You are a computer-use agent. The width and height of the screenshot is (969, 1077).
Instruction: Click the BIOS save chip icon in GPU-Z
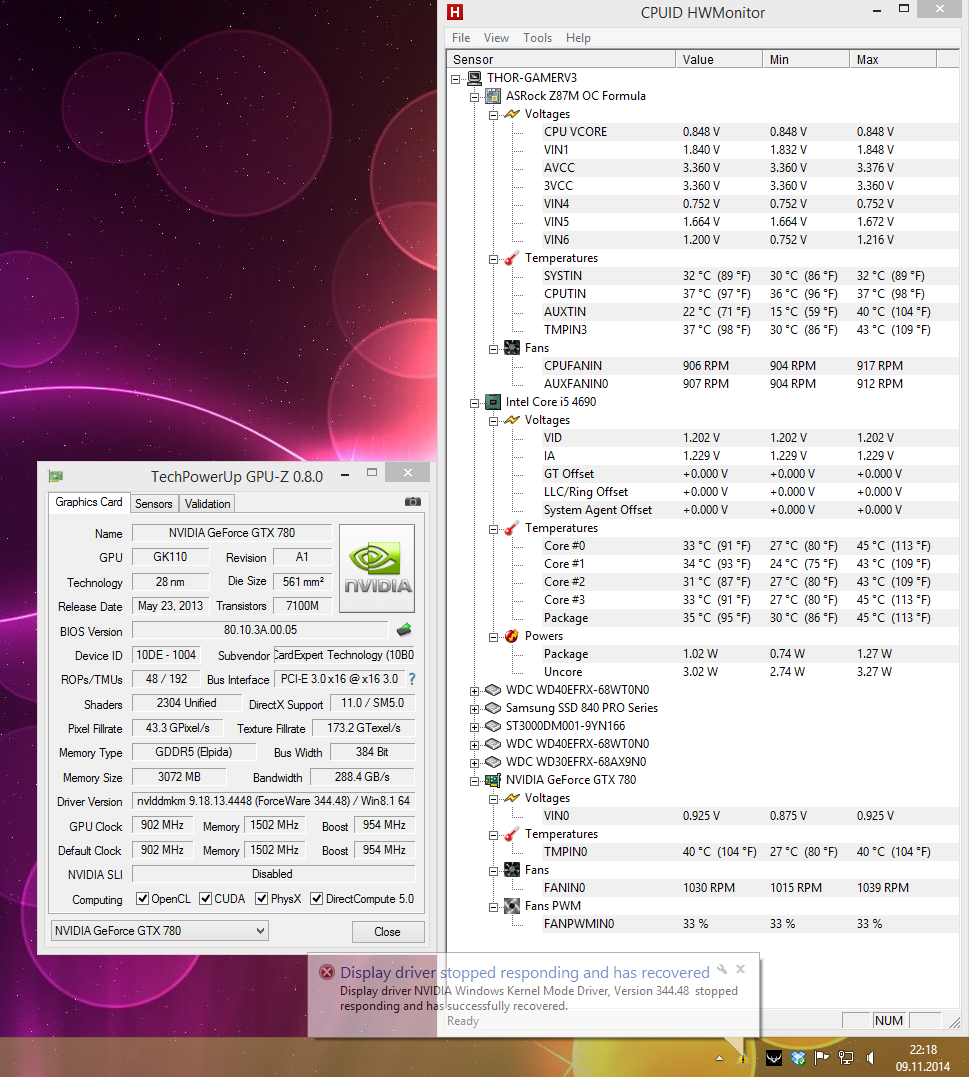404,629
